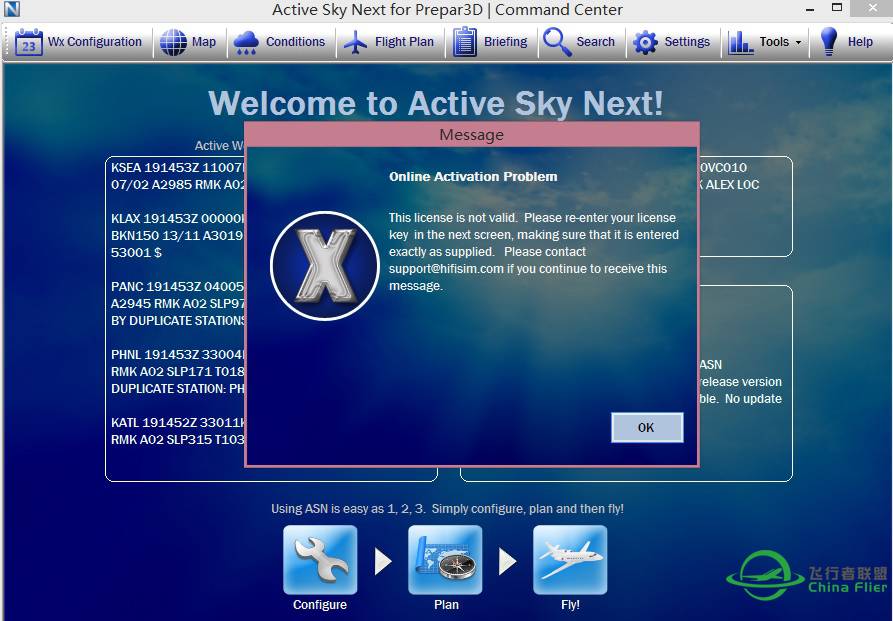Click the Tools bar chart icon

(x=741, y=42)
